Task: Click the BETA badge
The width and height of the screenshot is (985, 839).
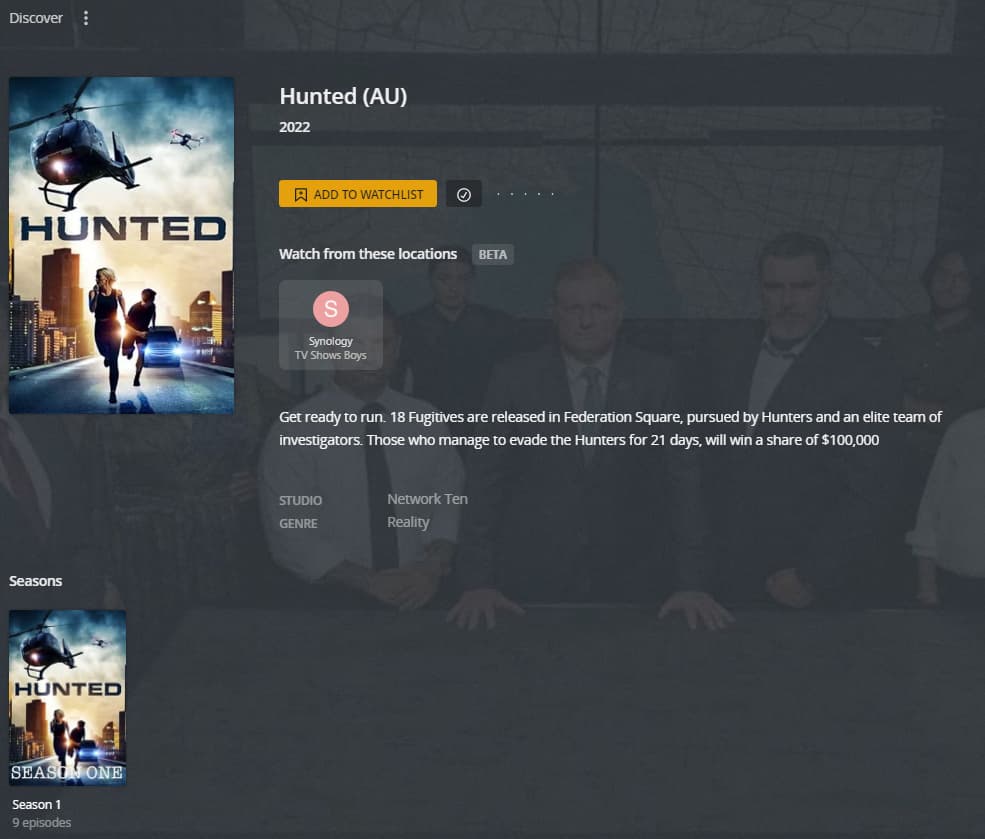Action: pos(492,254)
